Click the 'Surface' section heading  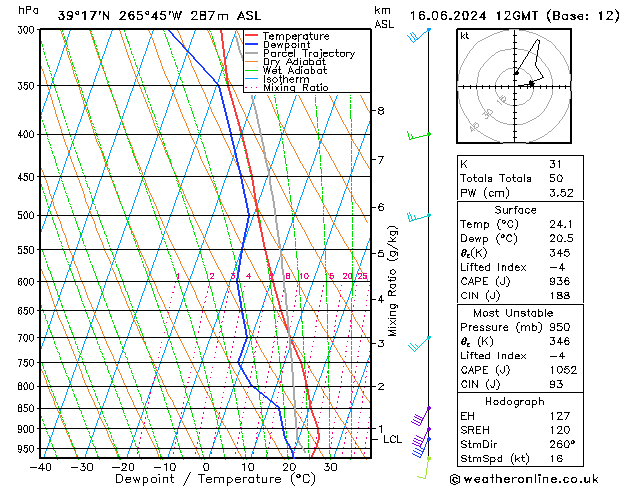point(515,210)
